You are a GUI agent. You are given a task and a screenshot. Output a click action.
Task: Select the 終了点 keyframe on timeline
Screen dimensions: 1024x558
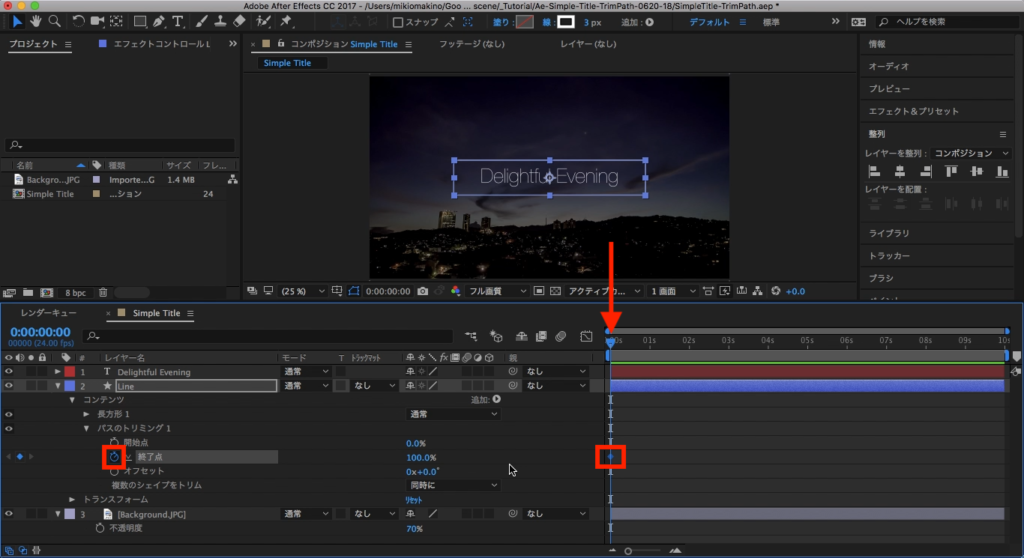pyautogui.click(x=610, y=457)
